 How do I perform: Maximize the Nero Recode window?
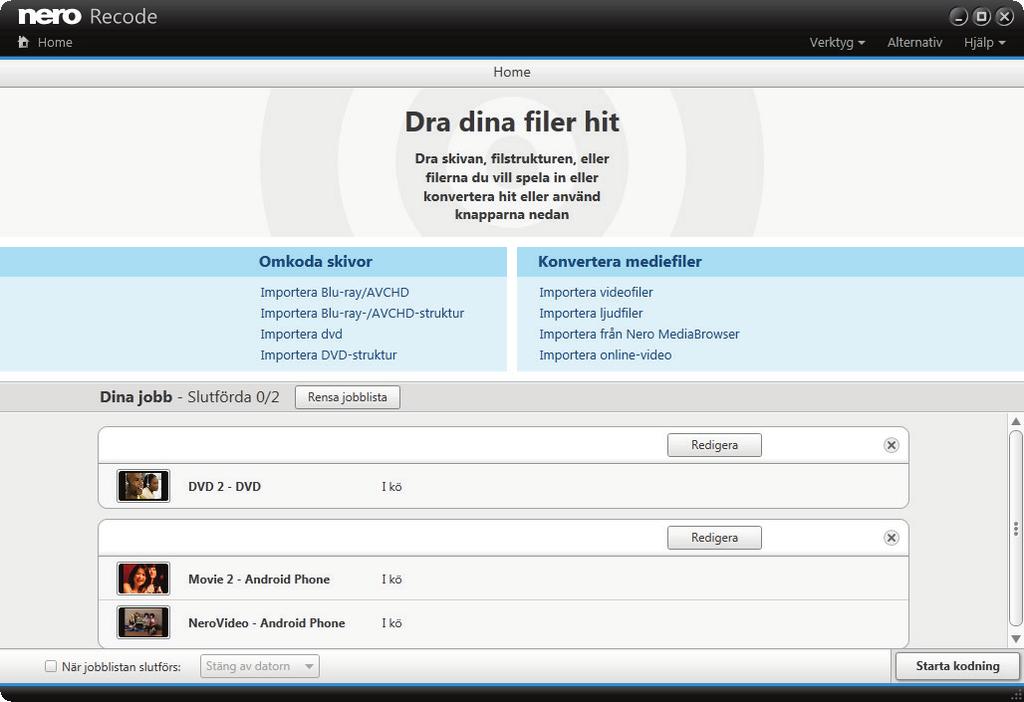(x=982, y=17)
